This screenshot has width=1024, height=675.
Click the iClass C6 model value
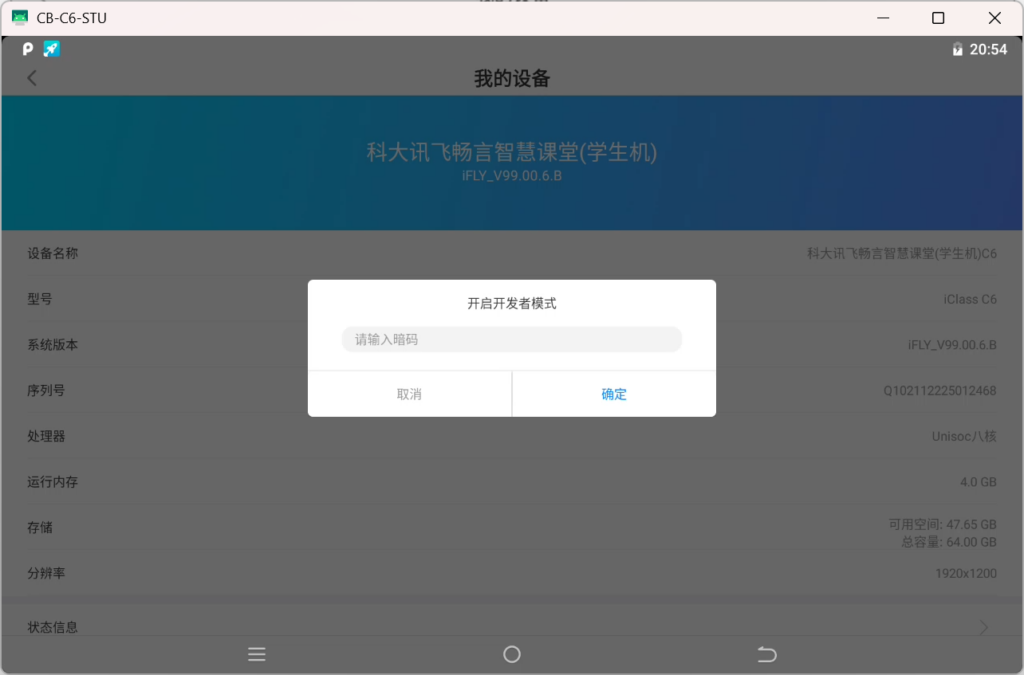pyautogui.click(x=970, y=299)
